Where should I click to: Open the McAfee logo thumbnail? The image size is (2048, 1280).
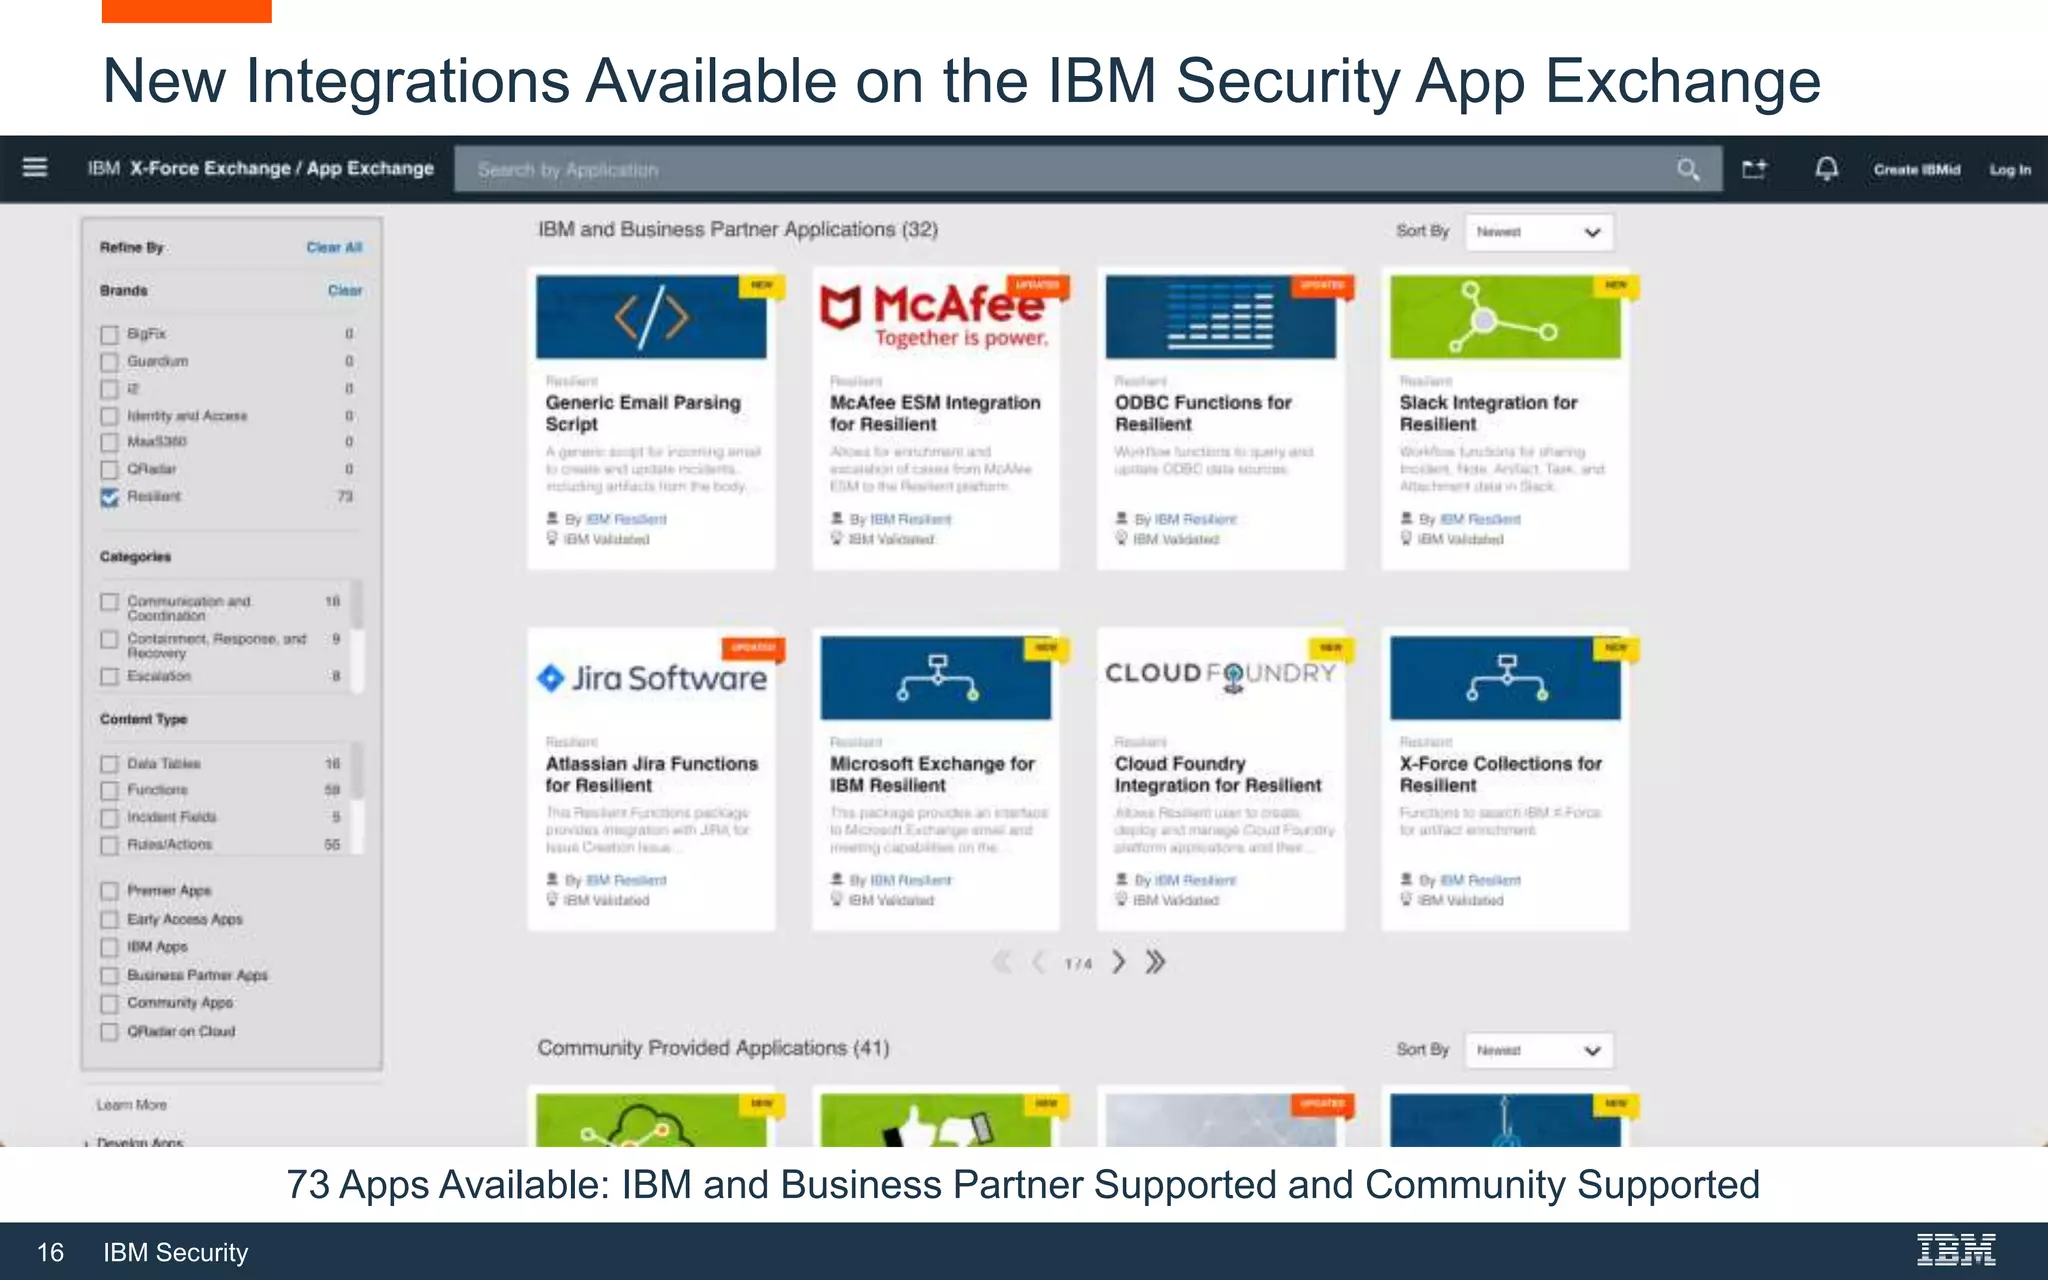tap(936, 317)
